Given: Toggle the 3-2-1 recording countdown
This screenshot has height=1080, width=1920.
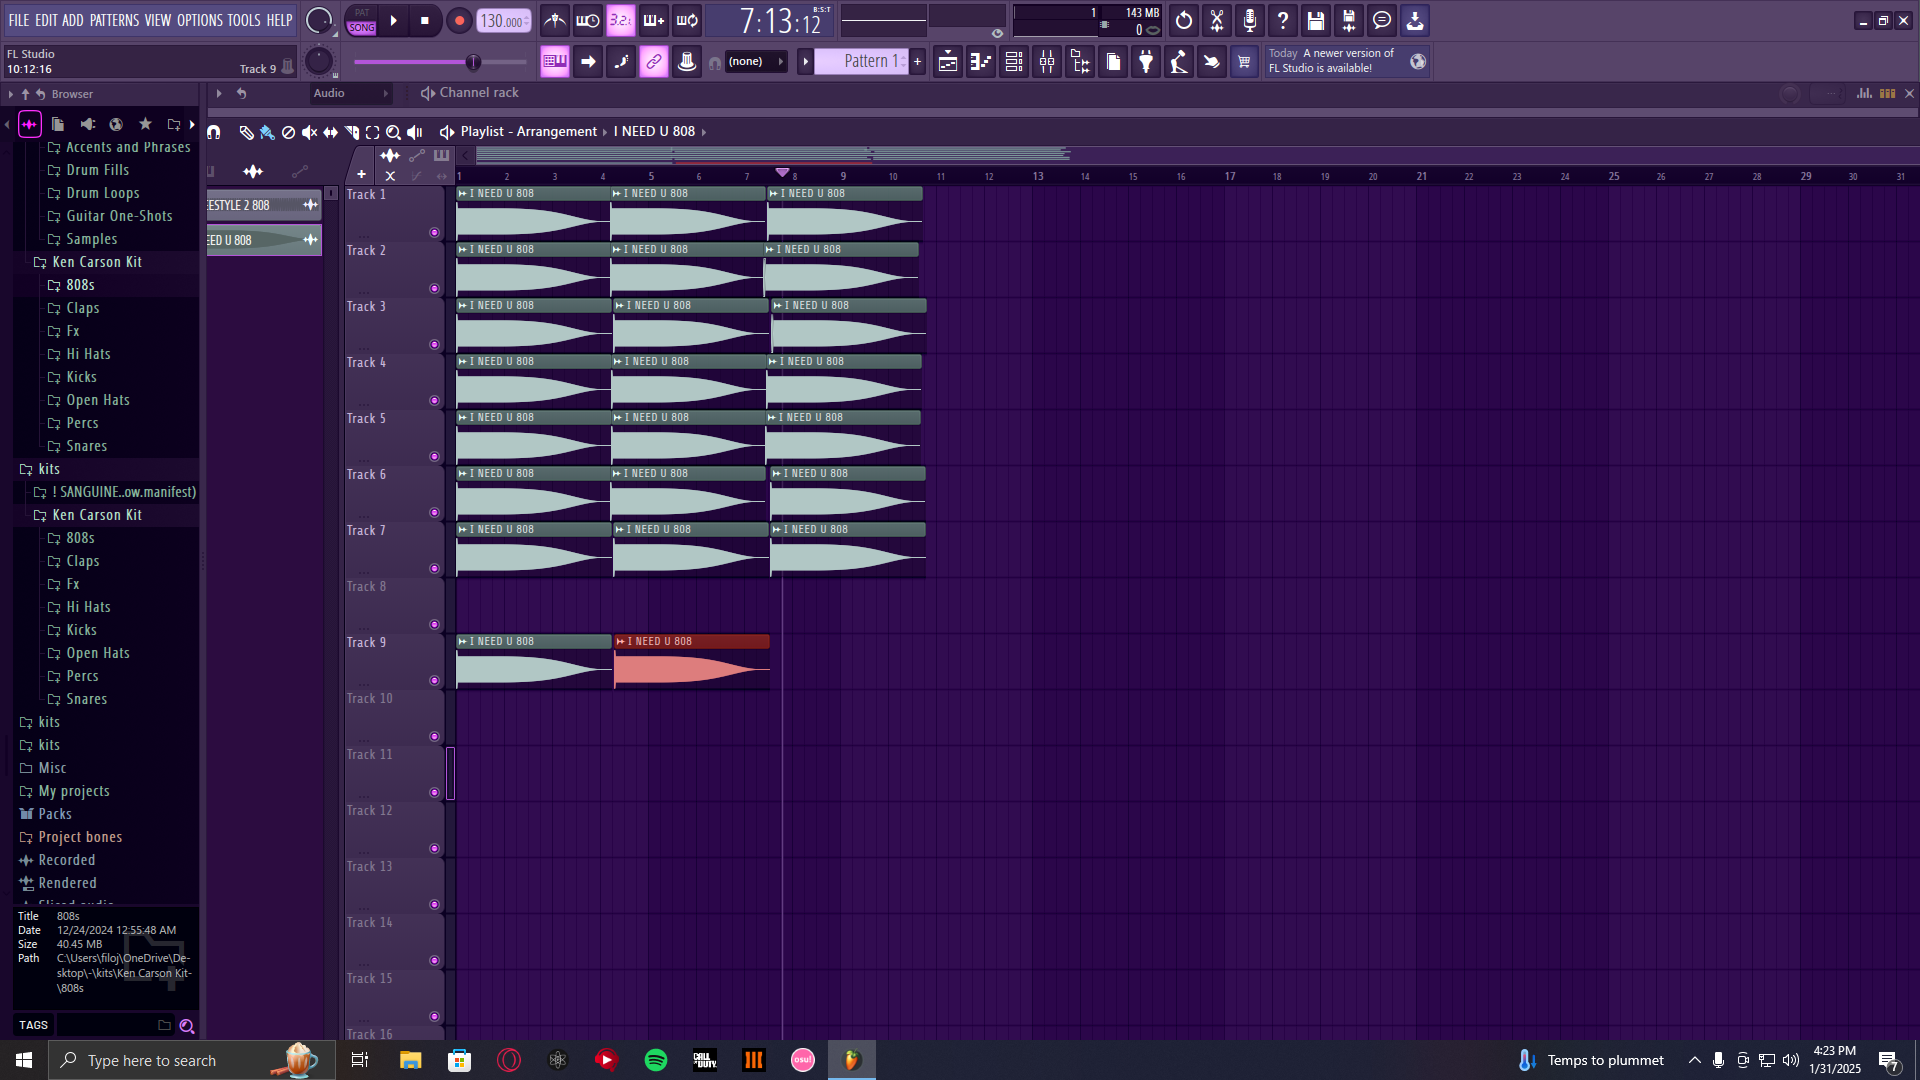Looking at the screenshot, I should point(620,20).
